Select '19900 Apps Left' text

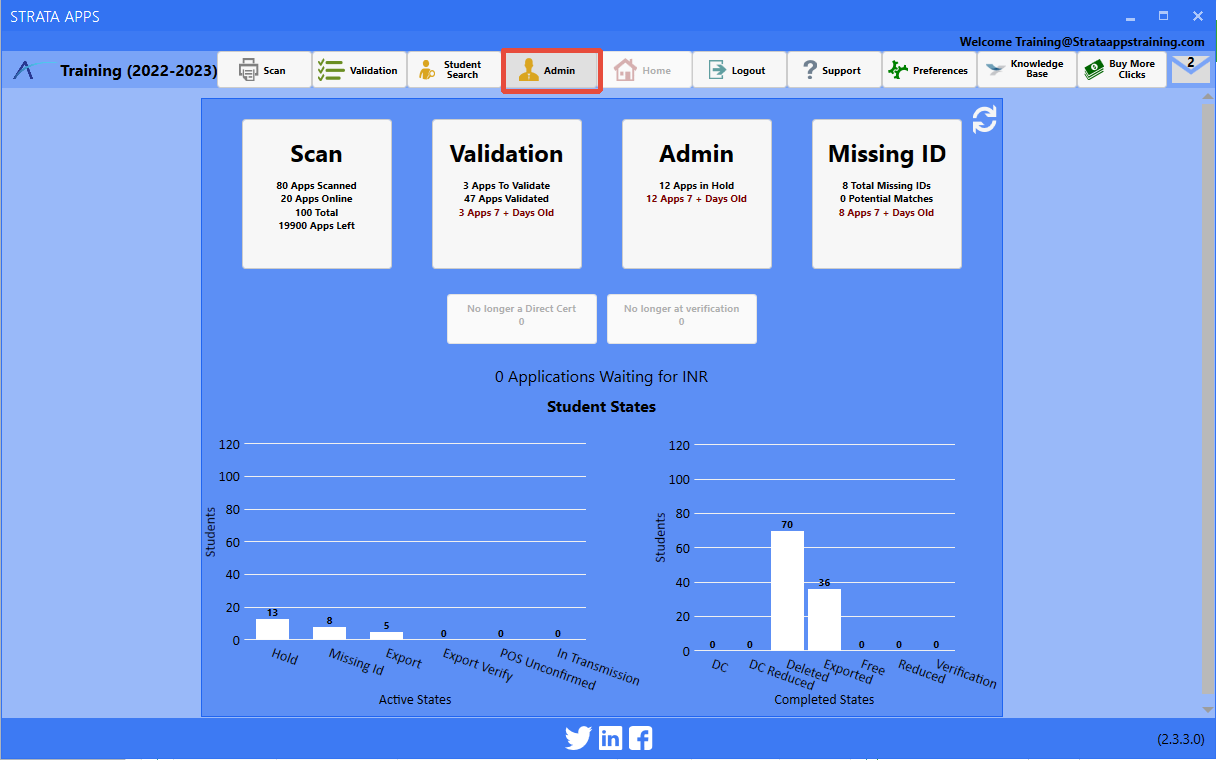317,226
